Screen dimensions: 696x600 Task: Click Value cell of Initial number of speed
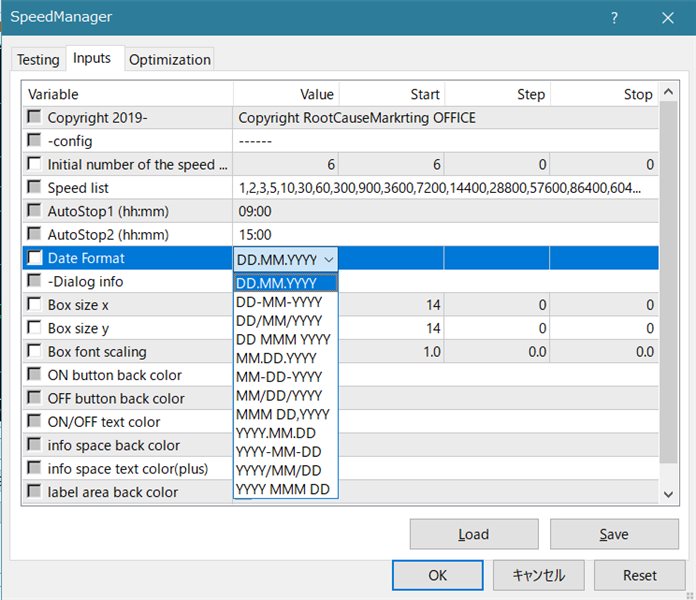[x=286, y=164]
